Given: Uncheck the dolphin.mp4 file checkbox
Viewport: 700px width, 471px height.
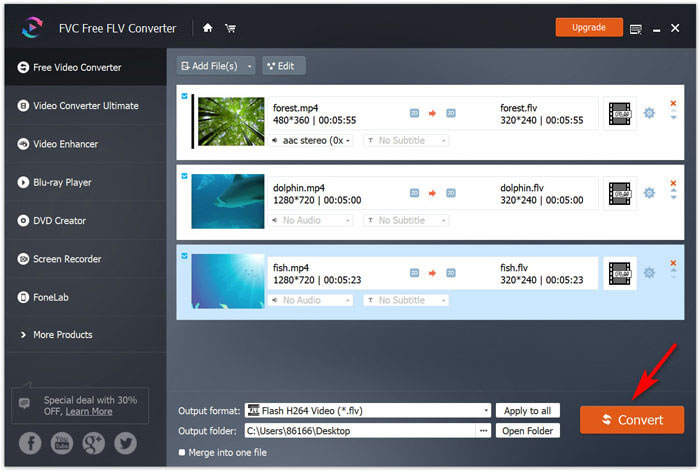Looking at the screenshot, I should [184, 176].
